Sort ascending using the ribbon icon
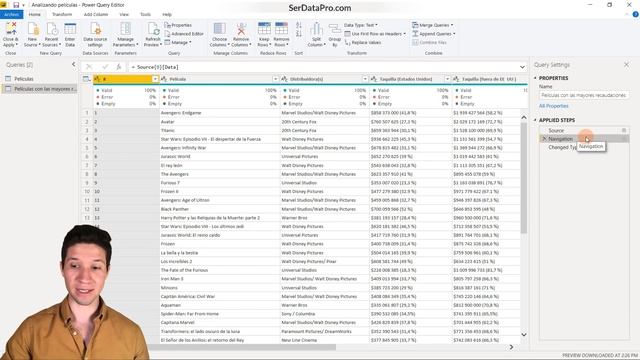Viewport: 640px width, 360px height. point(299,25)
